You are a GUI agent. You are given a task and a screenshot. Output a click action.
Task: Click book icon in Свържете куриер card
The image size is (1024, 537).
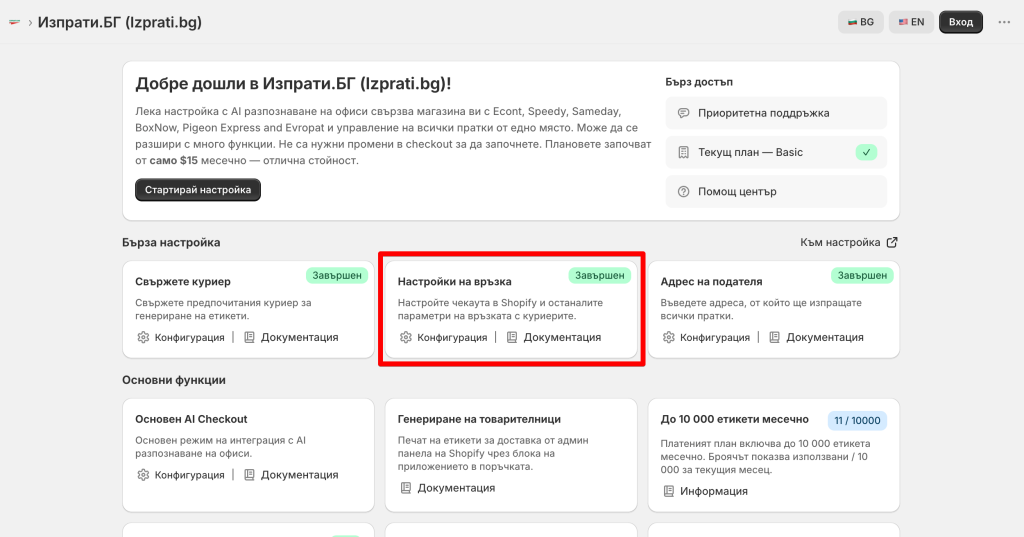(249, 337)
